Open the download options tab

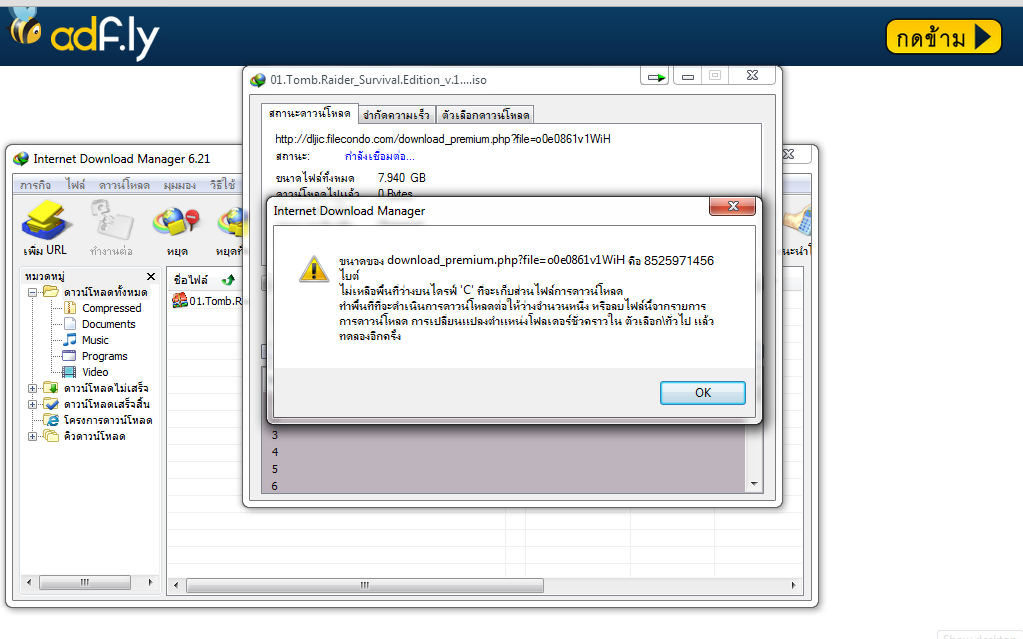(x=485, y=115)
